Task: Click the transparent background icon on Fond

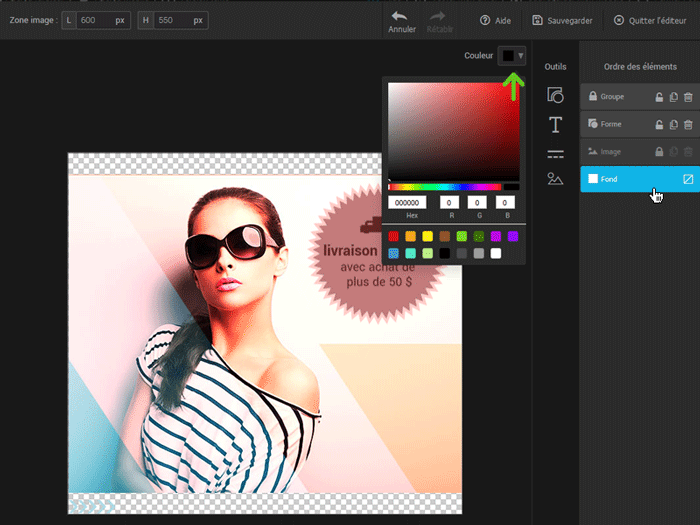Action: coord(688,179)
